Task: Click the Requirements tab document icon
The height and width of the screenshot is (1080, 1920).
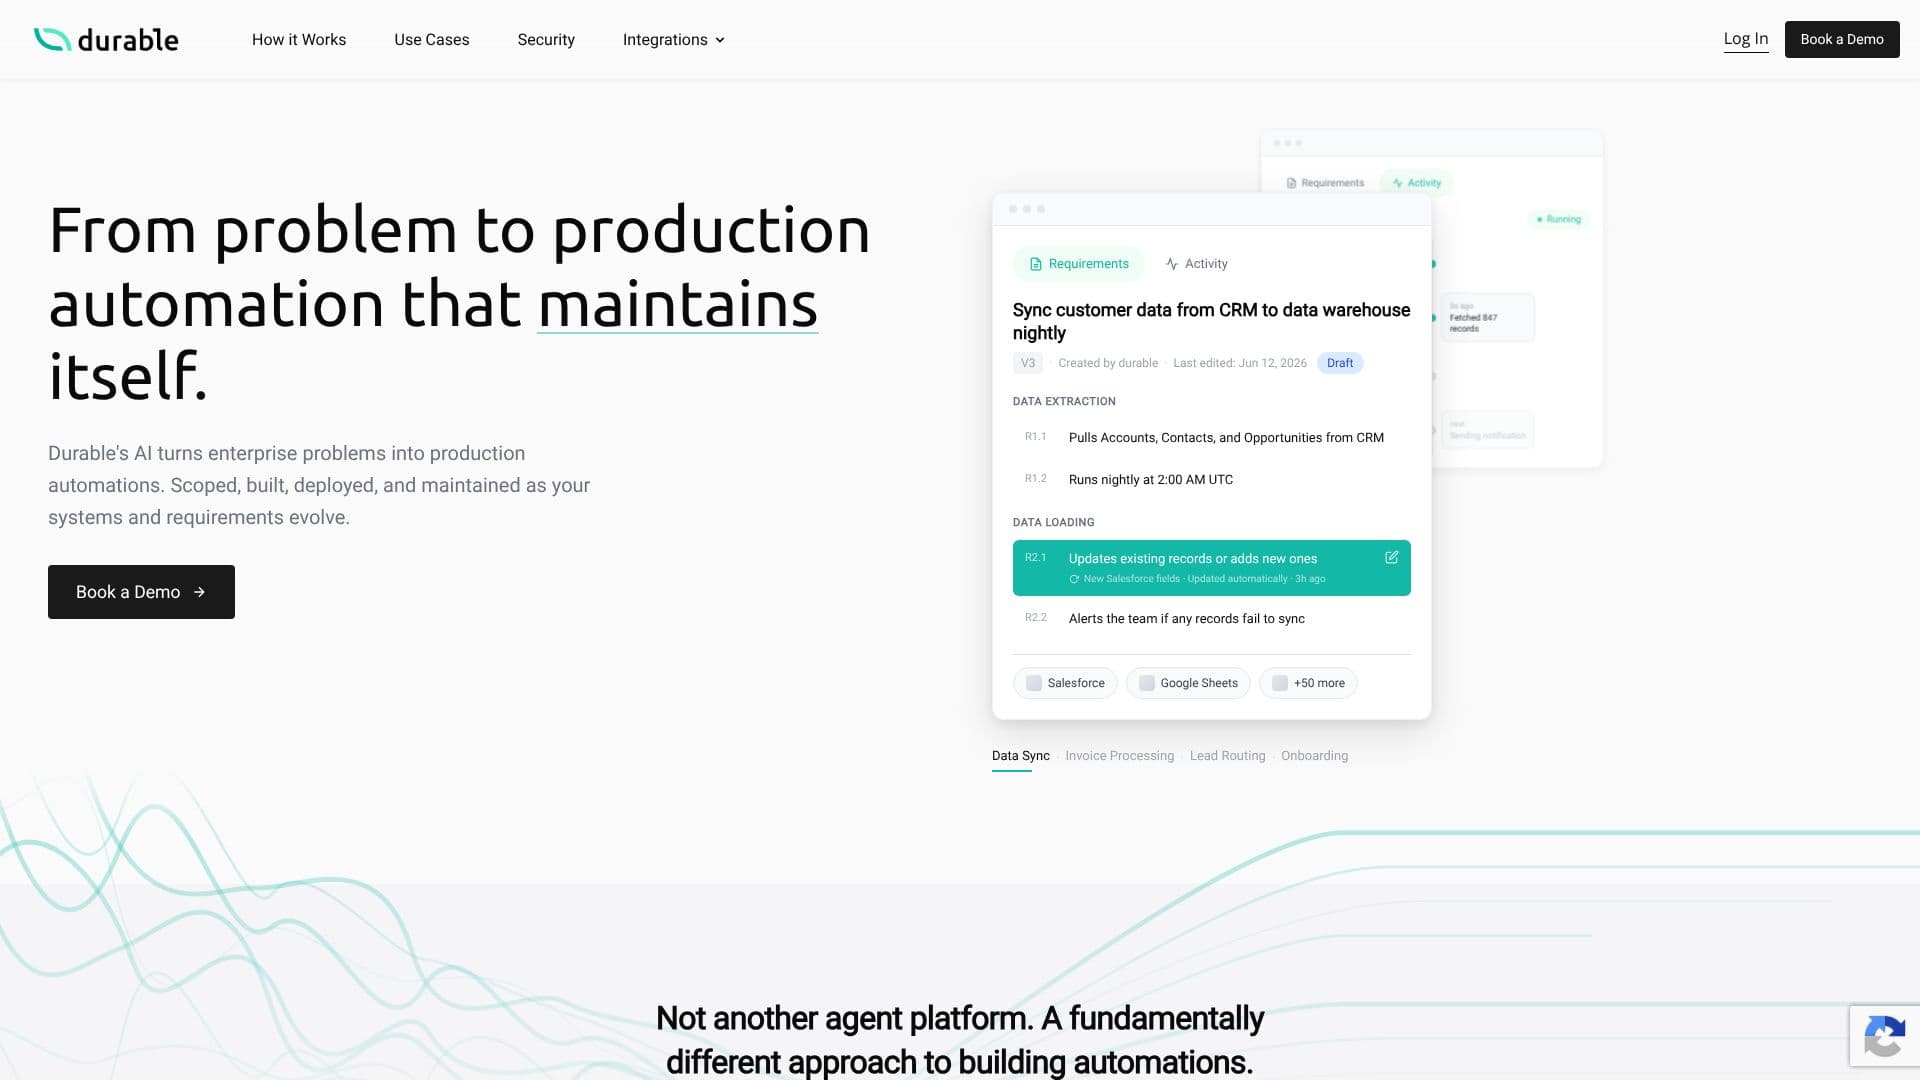Action: coord(1036,264)
